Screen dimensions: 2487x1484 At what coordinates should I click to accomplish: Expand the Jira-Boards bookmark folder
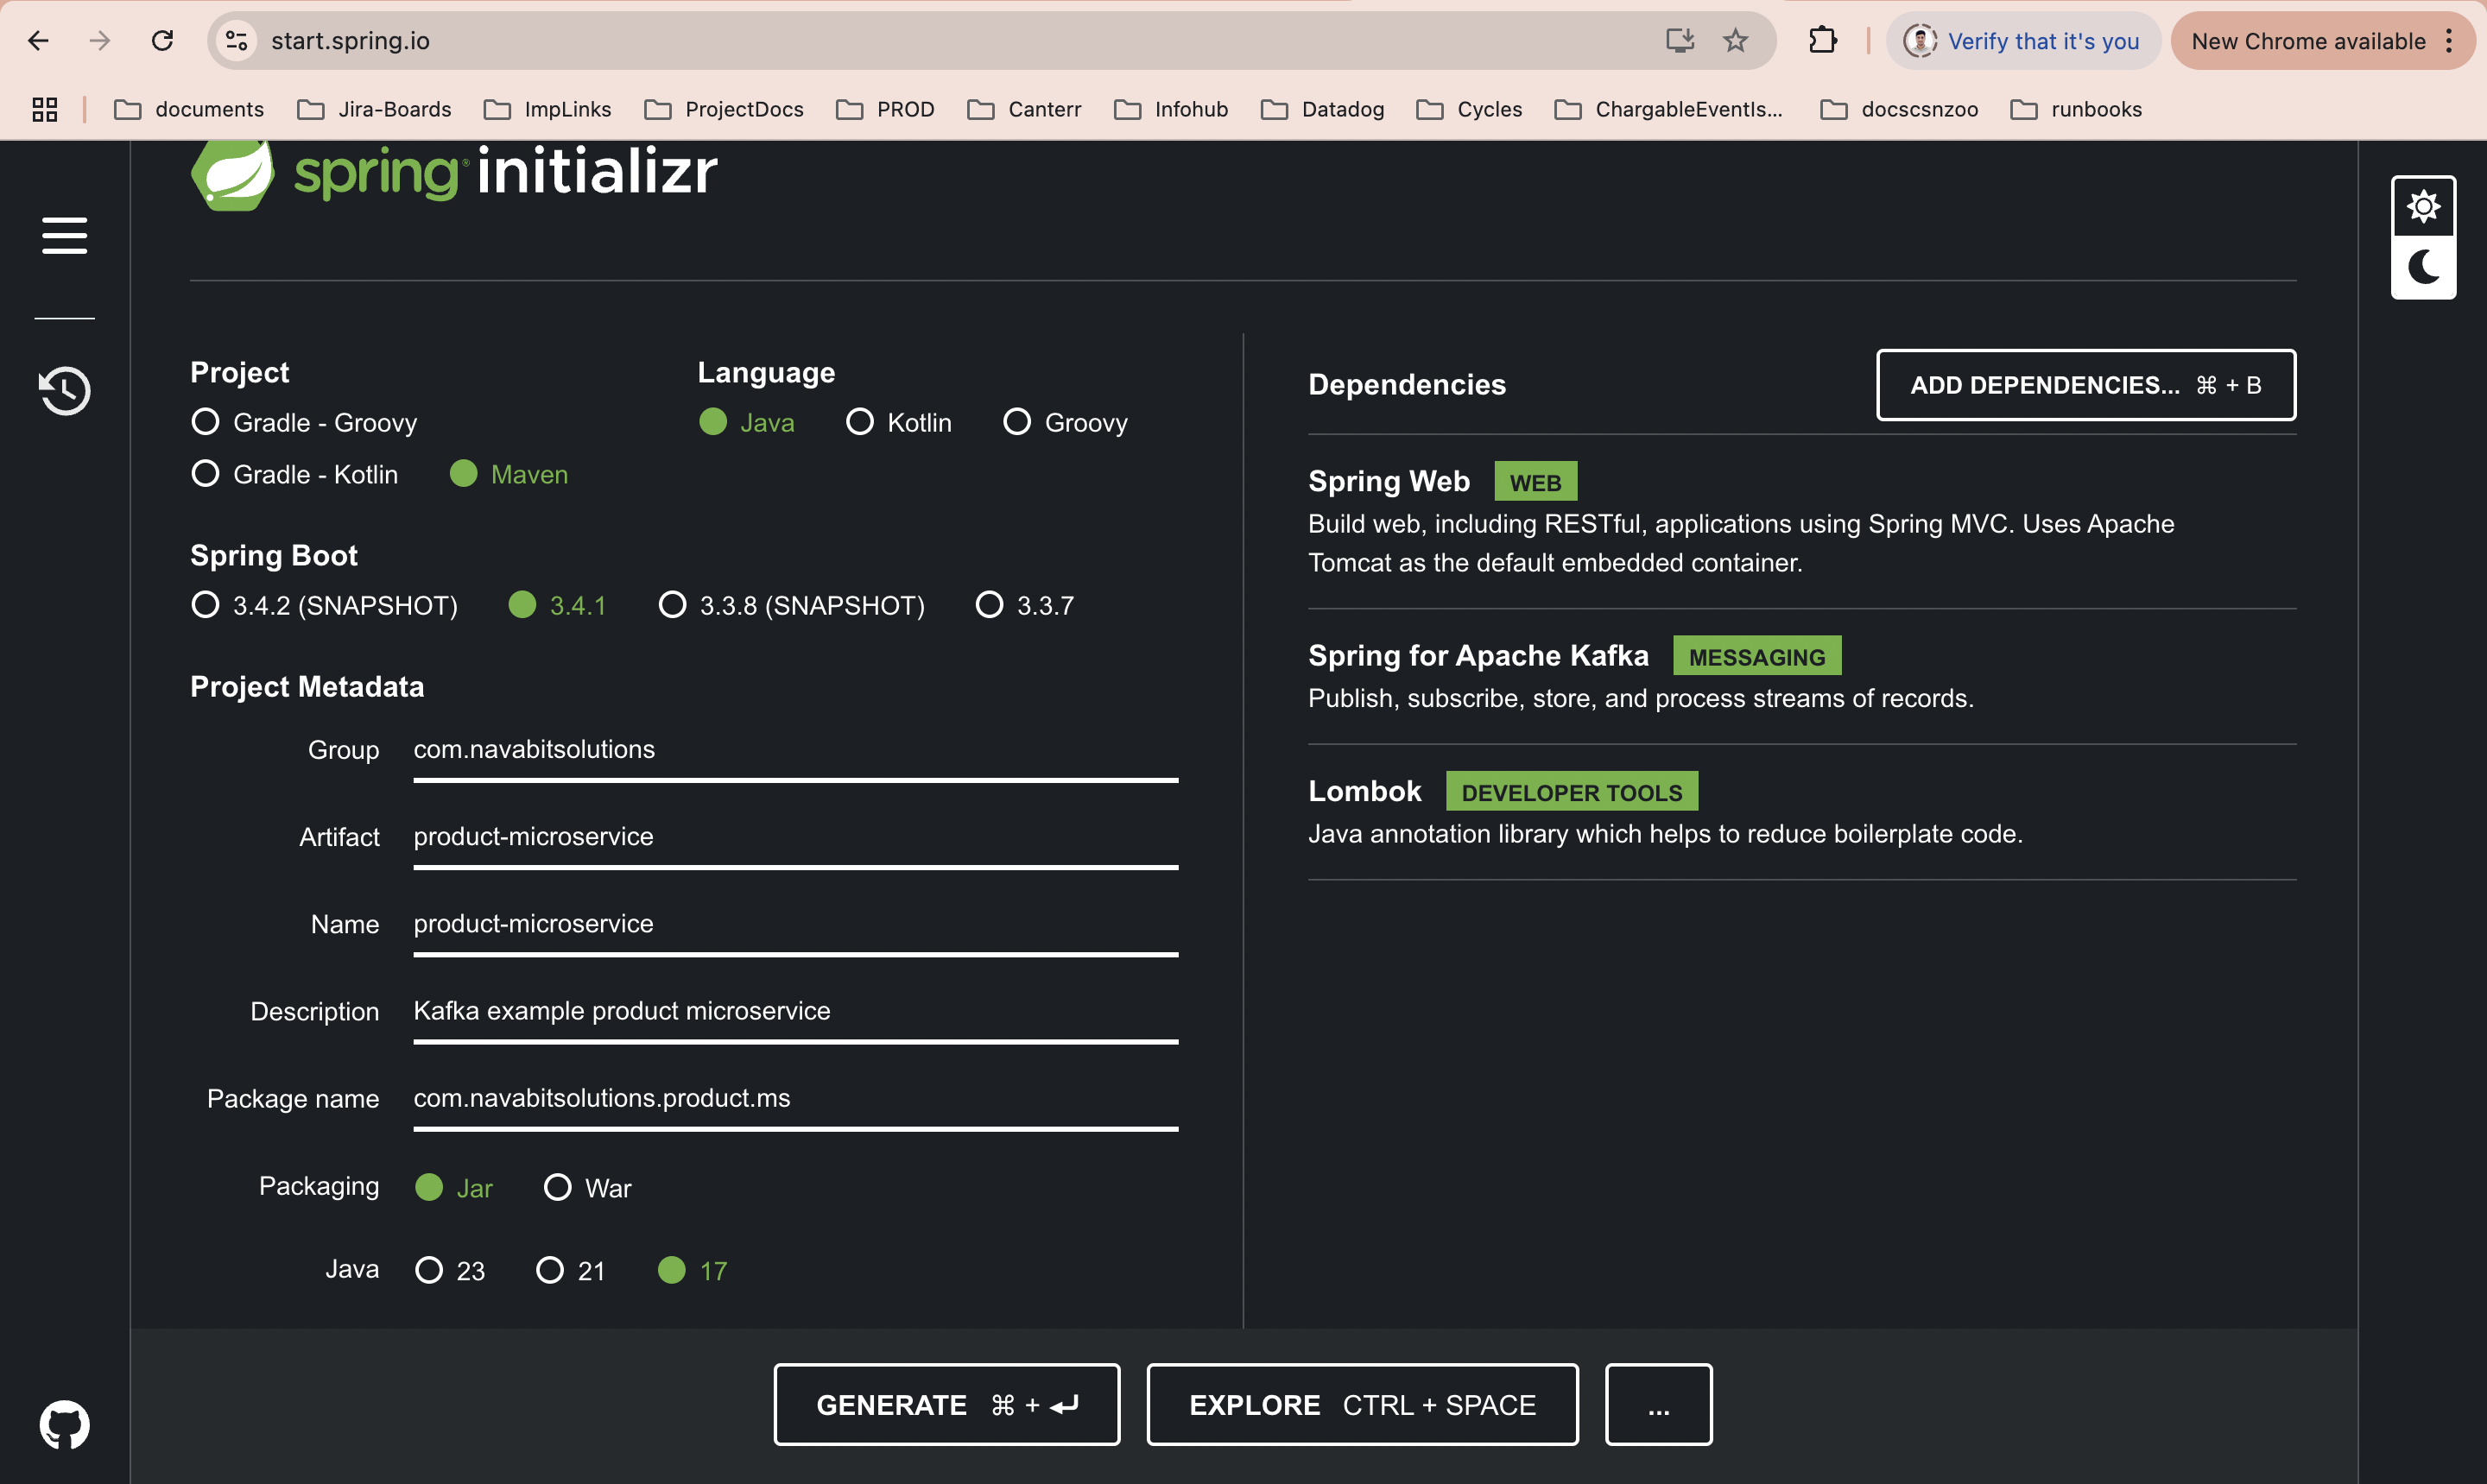(x=375, y=109)
